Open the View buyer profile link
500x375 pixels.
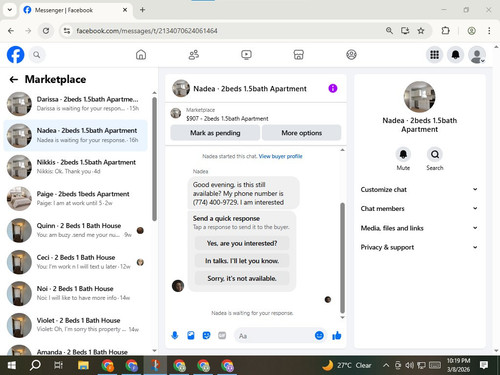[280, 156]
